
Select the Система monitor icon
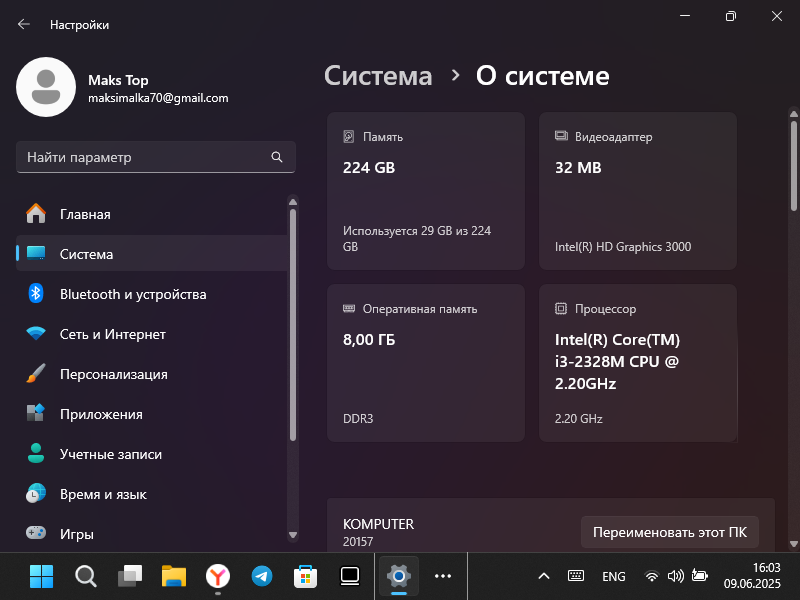(36, 254)
